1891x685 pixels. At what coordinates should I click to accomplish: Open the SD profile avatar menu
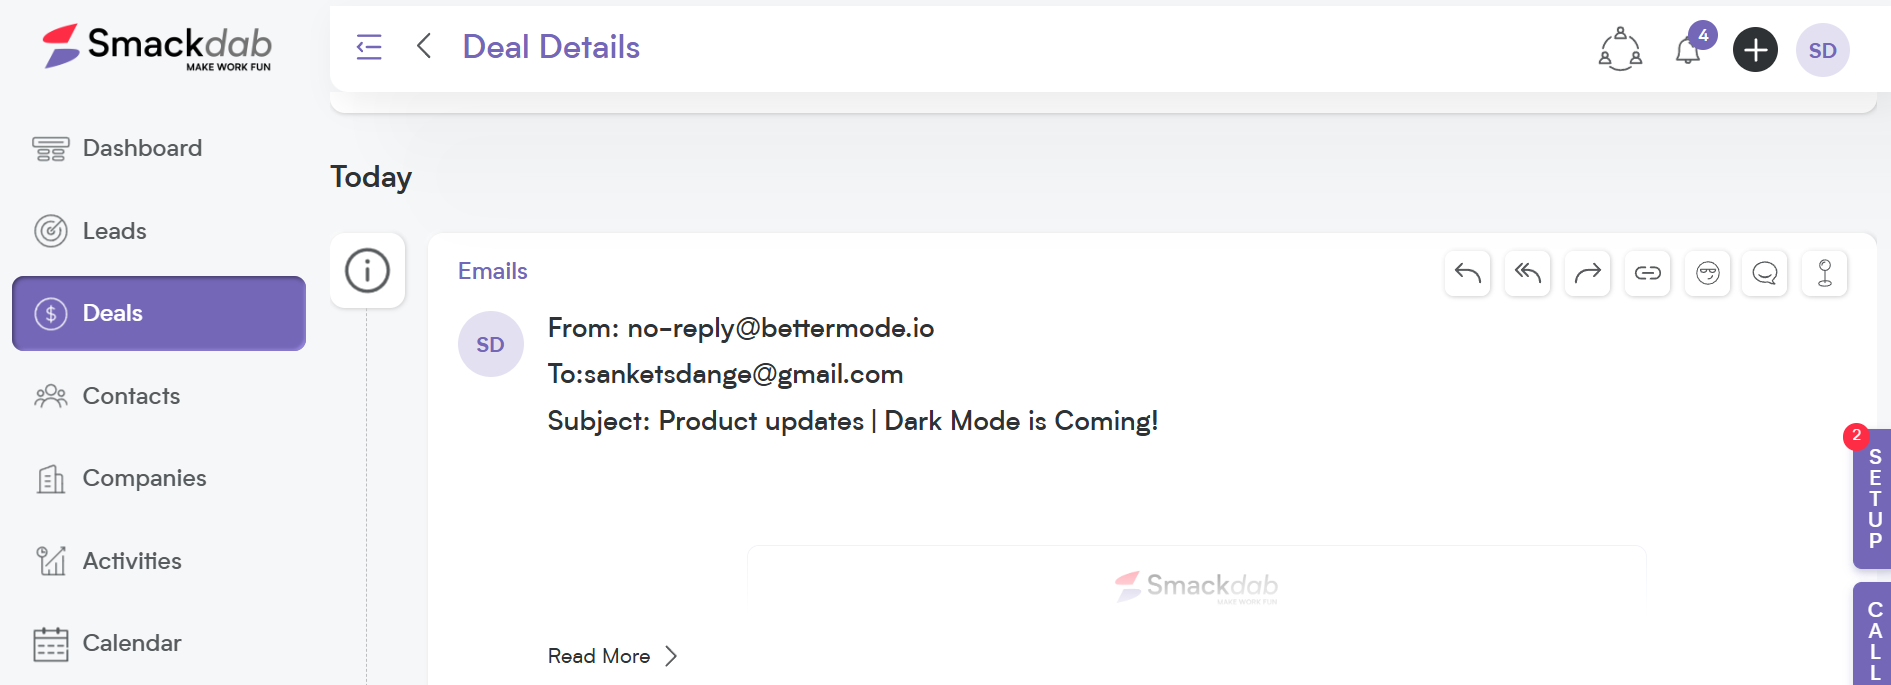point(1822,50)
